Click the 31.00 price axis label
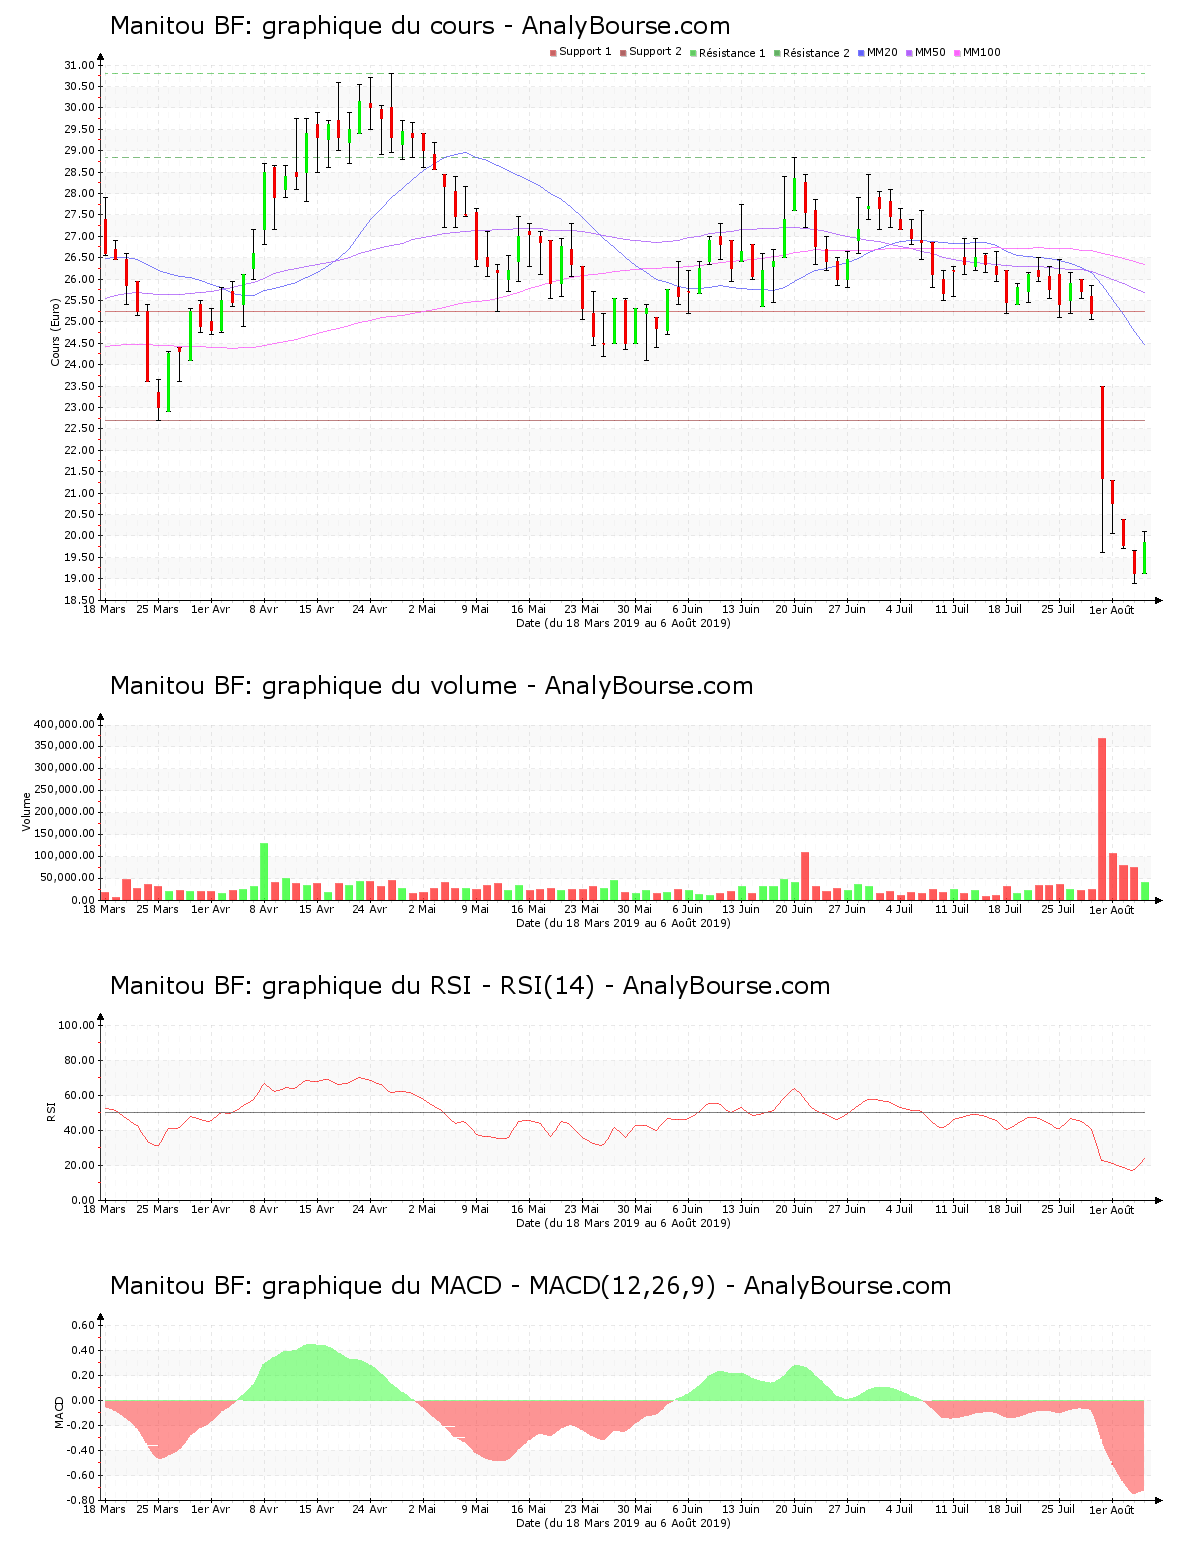The width and height of the screenshot is (1200, 1550). pyautogui.click(x=79, y=65)
